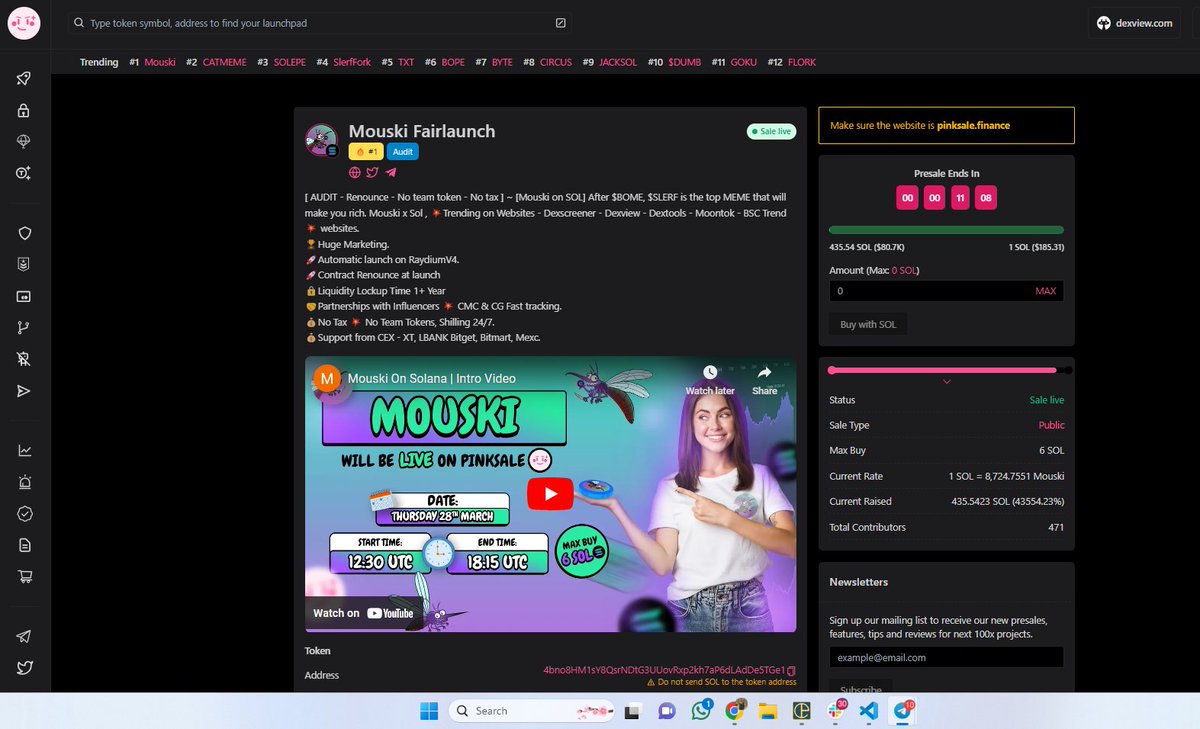Image resolution: width=1200 pixels, height=729 pixels.
Task: Play the Mouski intro YouTube video
Action: pos(551,493)
